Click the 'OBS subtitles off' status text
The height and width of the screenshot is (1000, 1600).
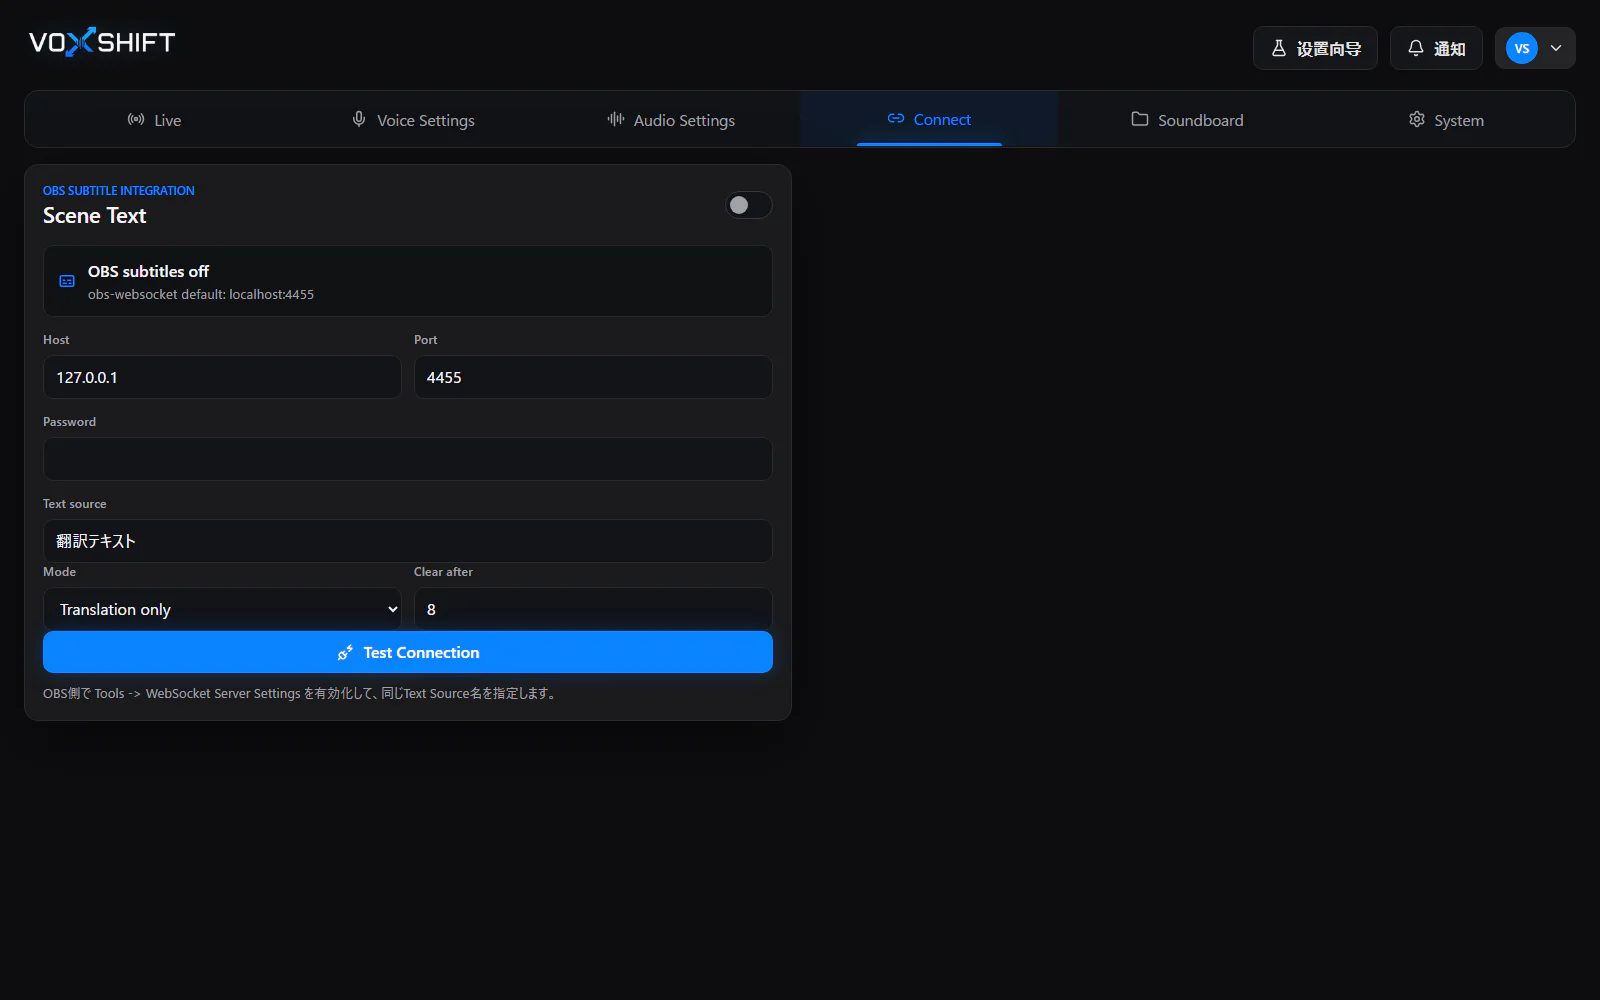pos(148,271)
